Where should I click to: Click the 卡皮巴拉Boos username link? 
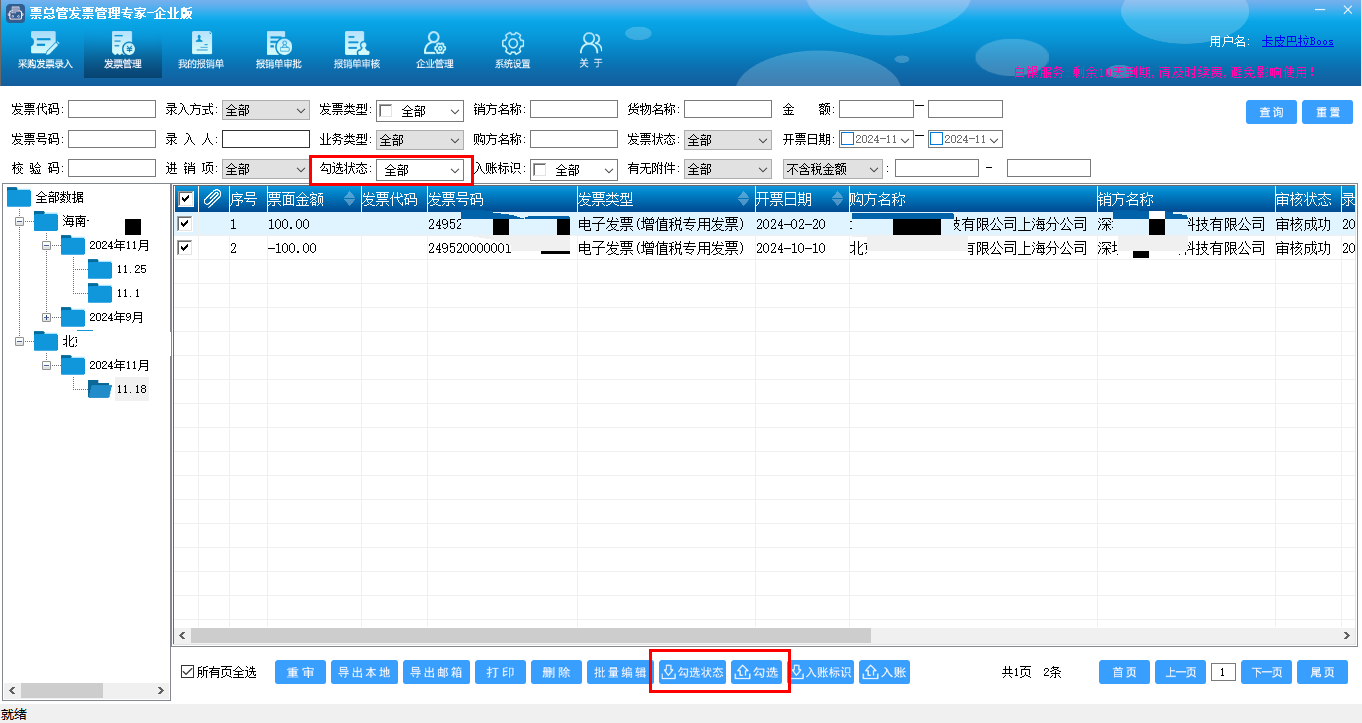pos(1297,42)
